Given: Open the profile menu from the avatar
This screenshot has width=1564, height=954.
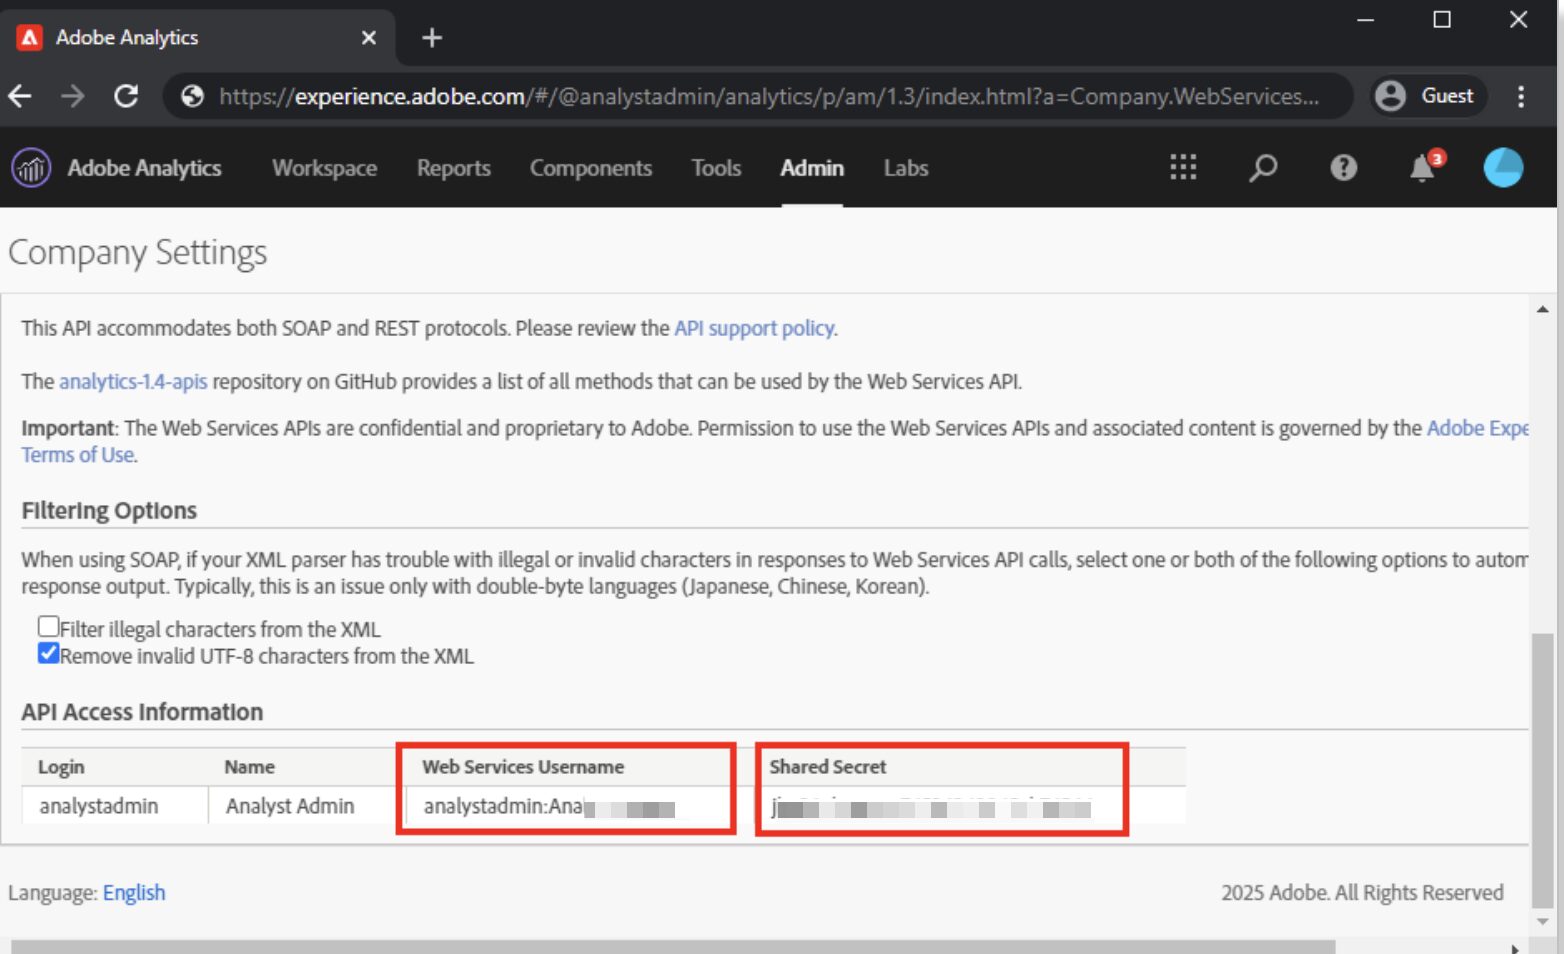Looking at the screenshot, I should coord(1502,167).
